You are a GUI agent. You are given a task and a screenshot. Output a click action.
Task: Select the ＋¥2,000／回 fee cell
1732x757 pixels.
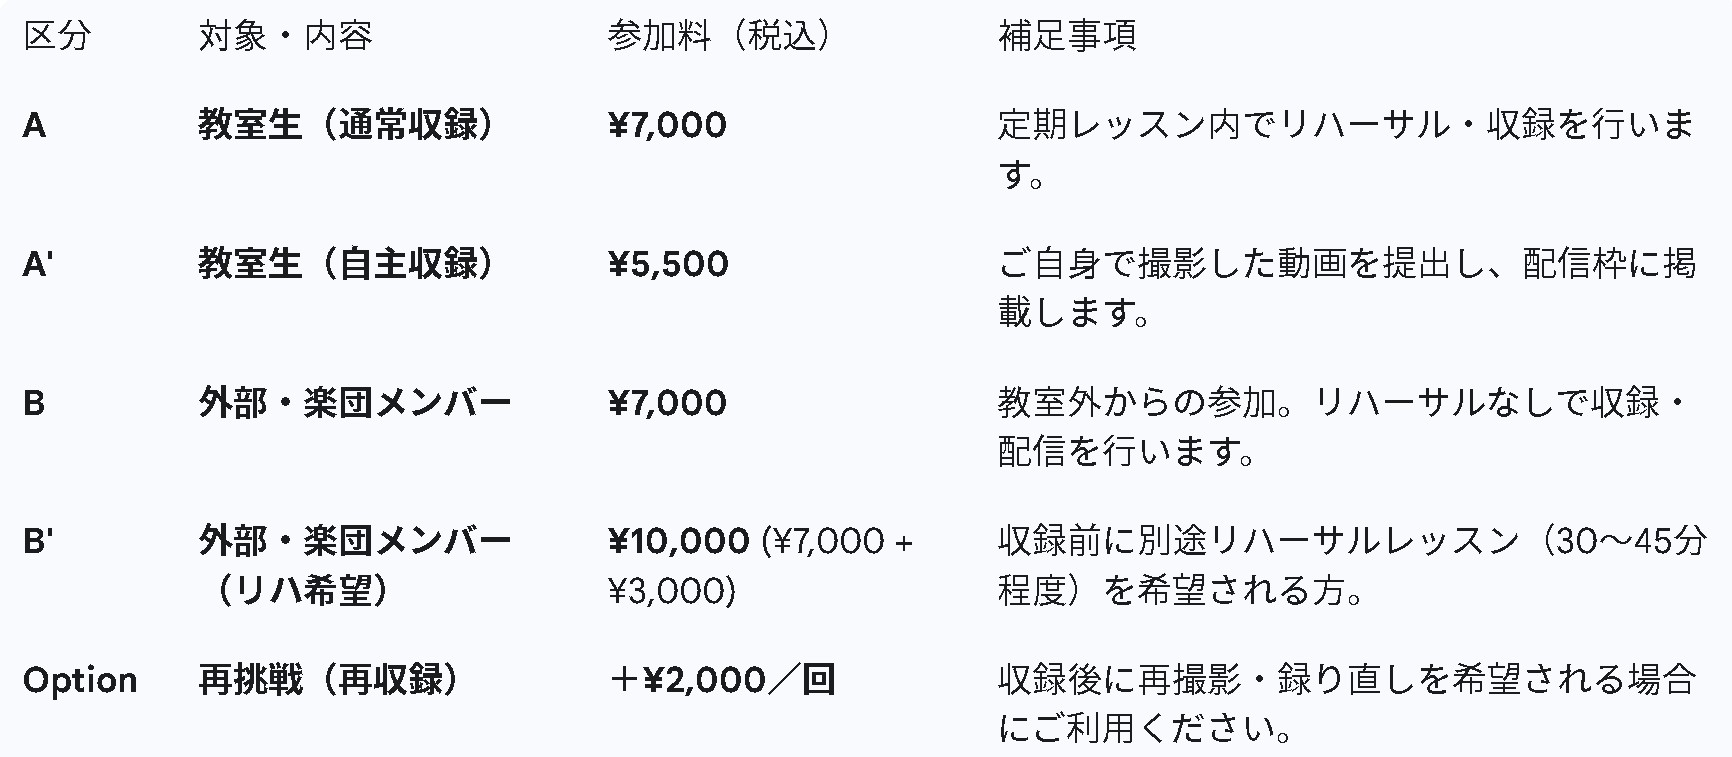pos(722,680)
